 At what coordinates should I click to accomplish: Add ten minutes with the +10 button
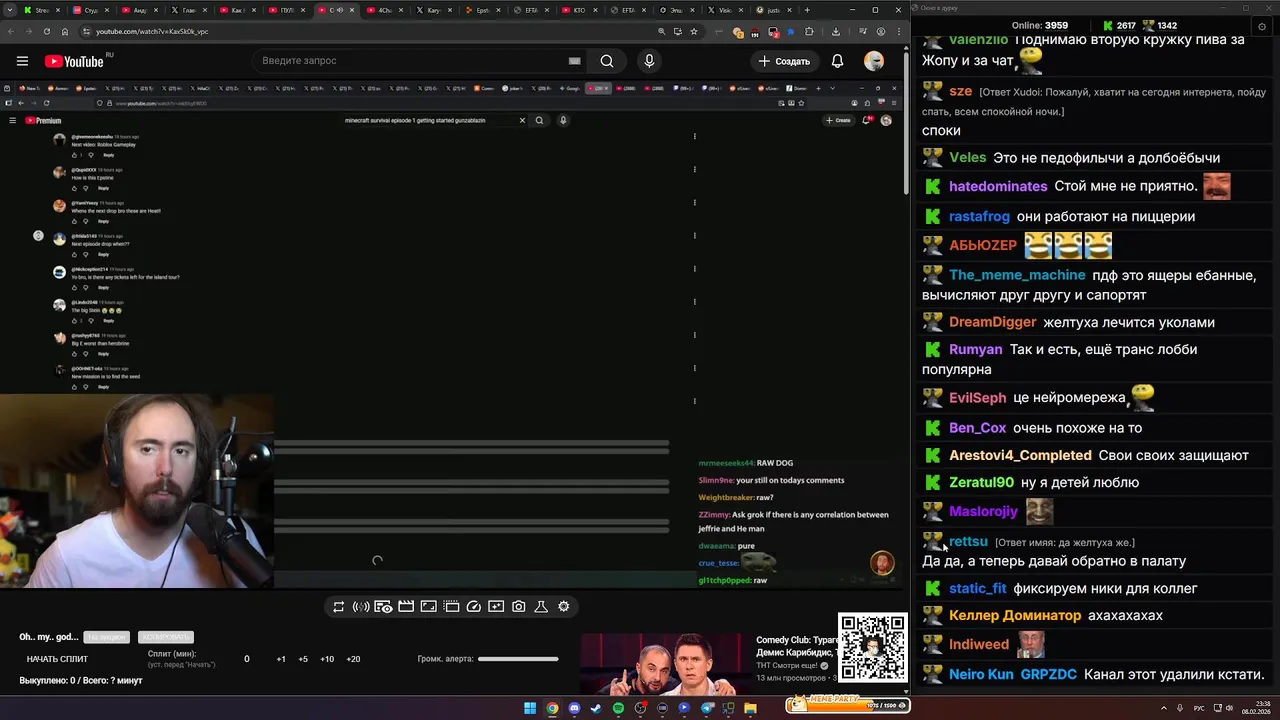[x=327, y=659]
